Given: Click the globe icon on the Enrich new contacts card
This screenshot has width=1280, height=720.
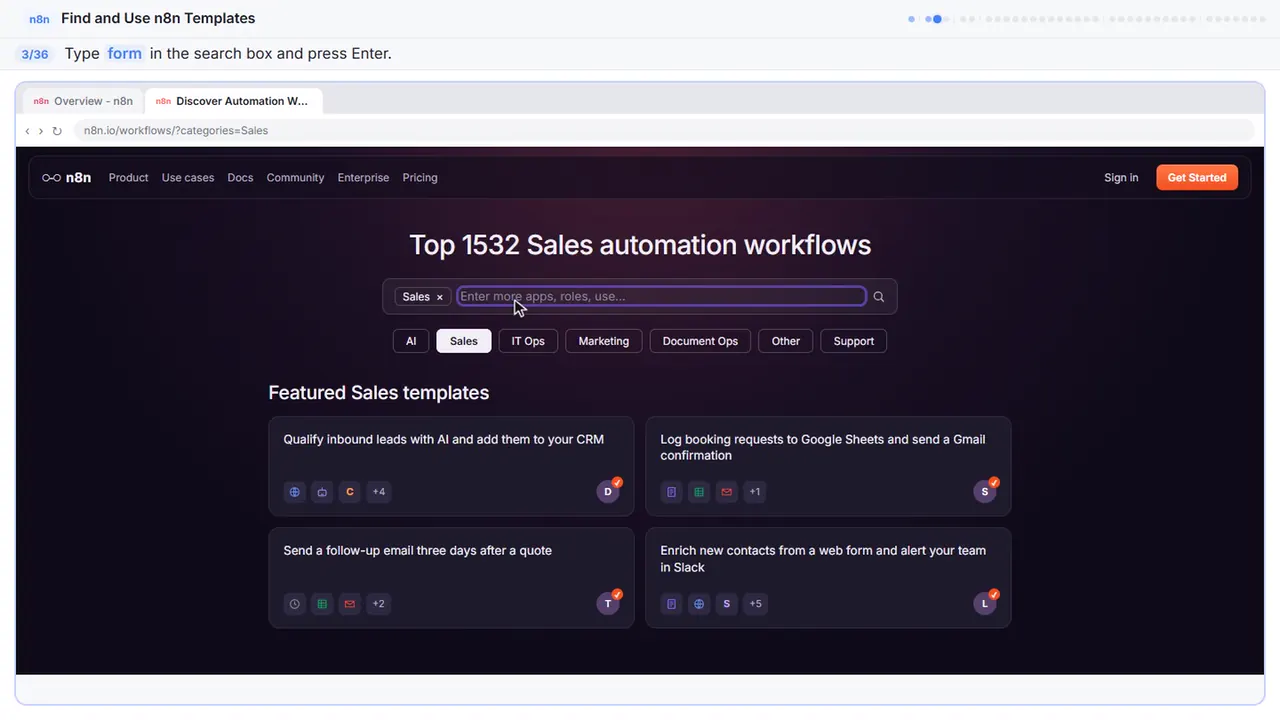Looking at the screenshot, I should tap(699, 604).
